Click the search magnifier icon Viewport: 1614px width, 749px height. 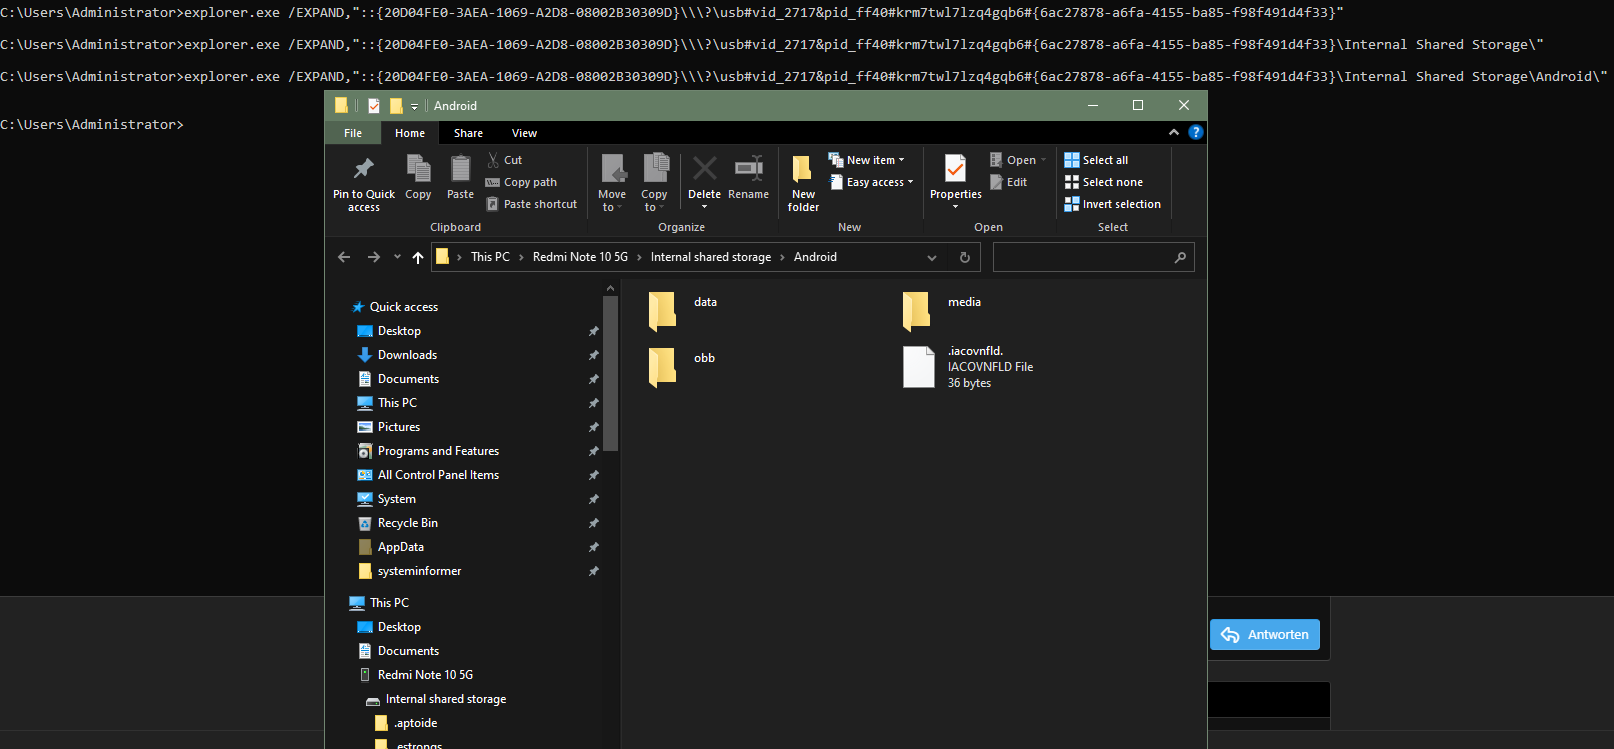coord(1180,257)
